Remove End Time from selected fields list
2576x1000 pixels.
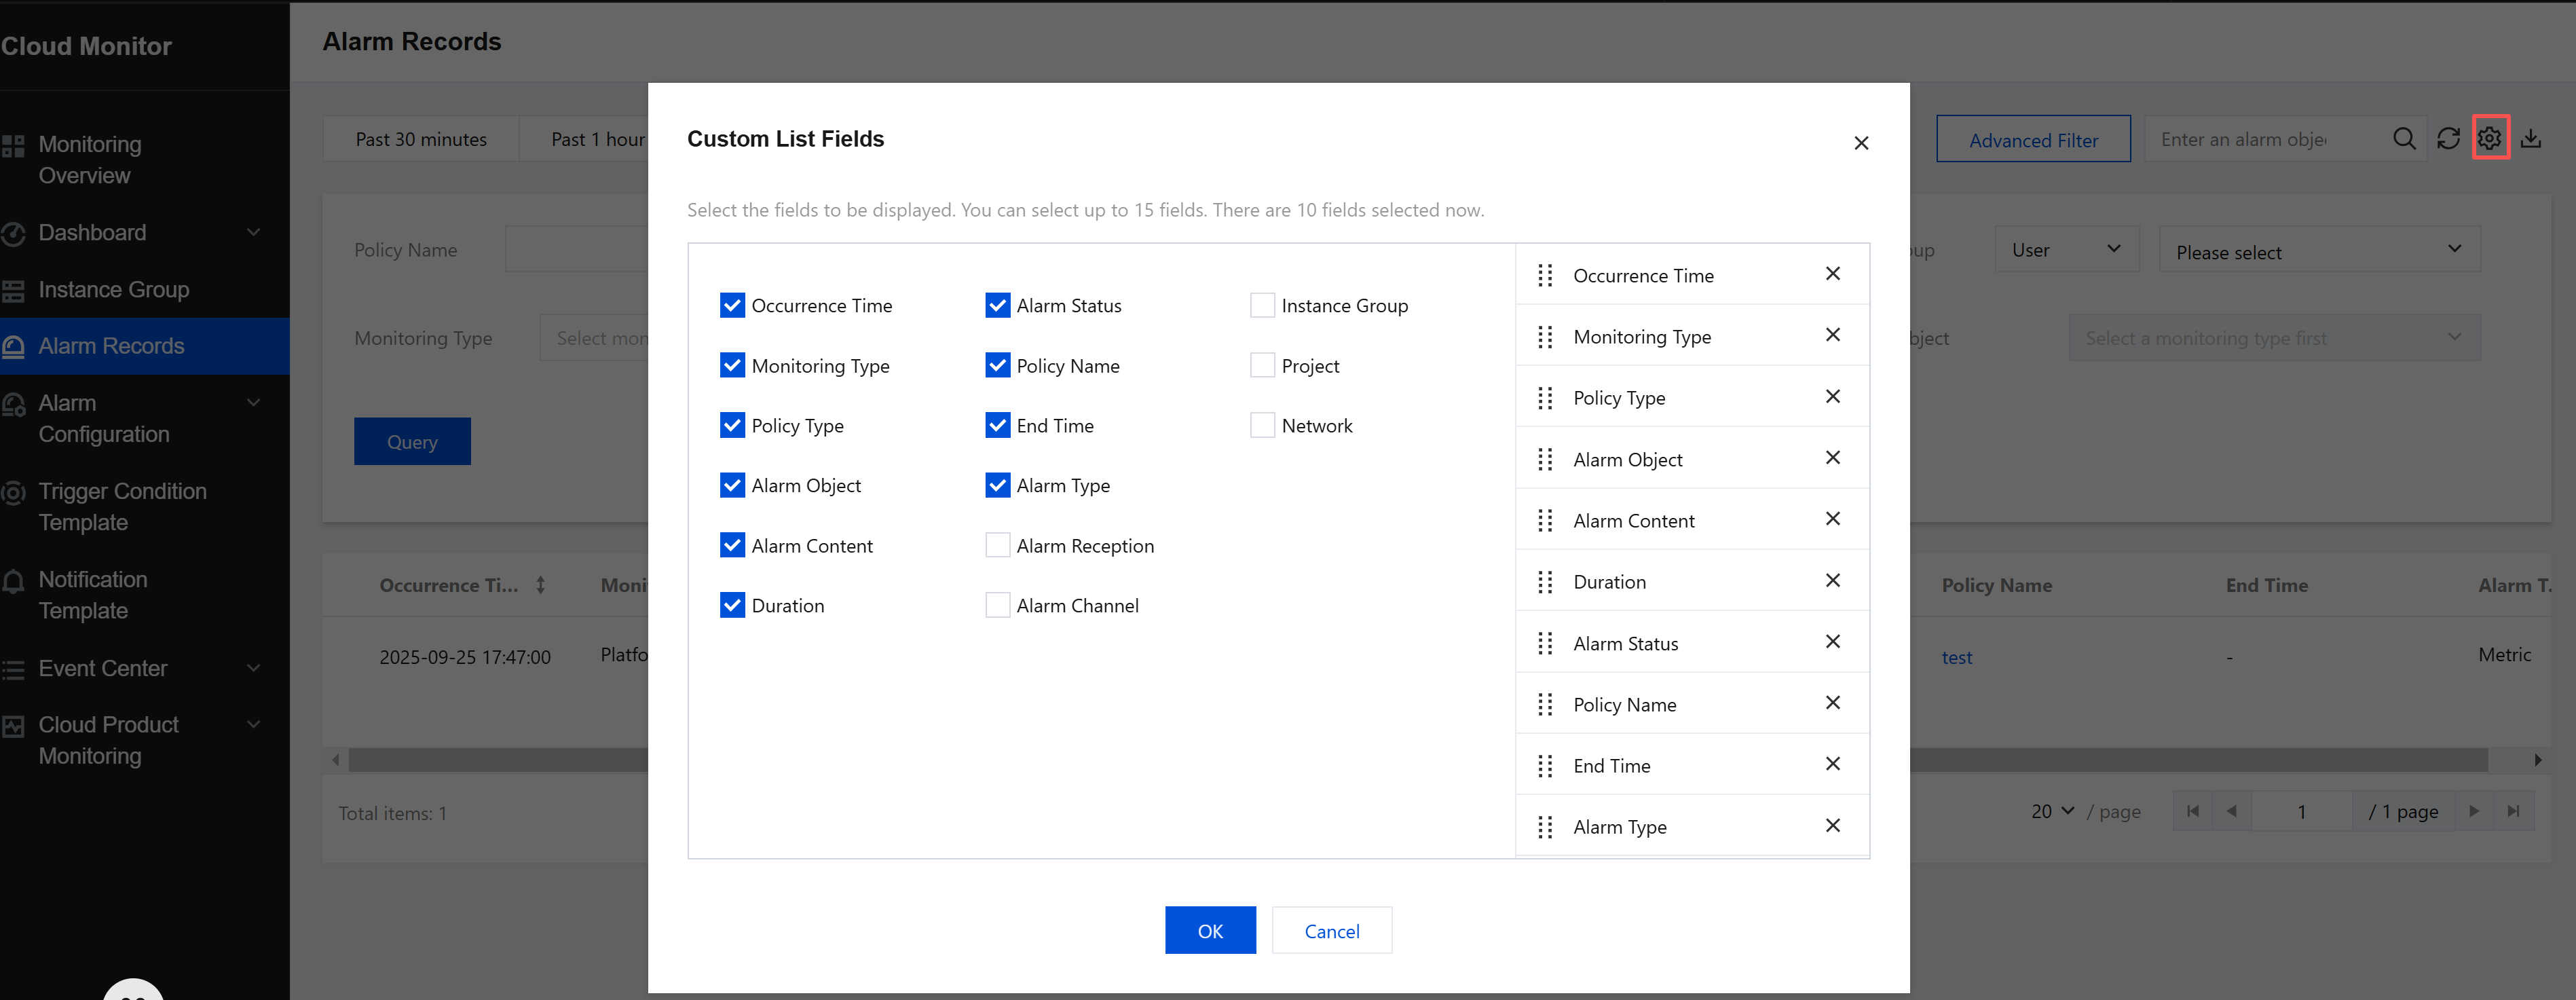click(1833, 764)
